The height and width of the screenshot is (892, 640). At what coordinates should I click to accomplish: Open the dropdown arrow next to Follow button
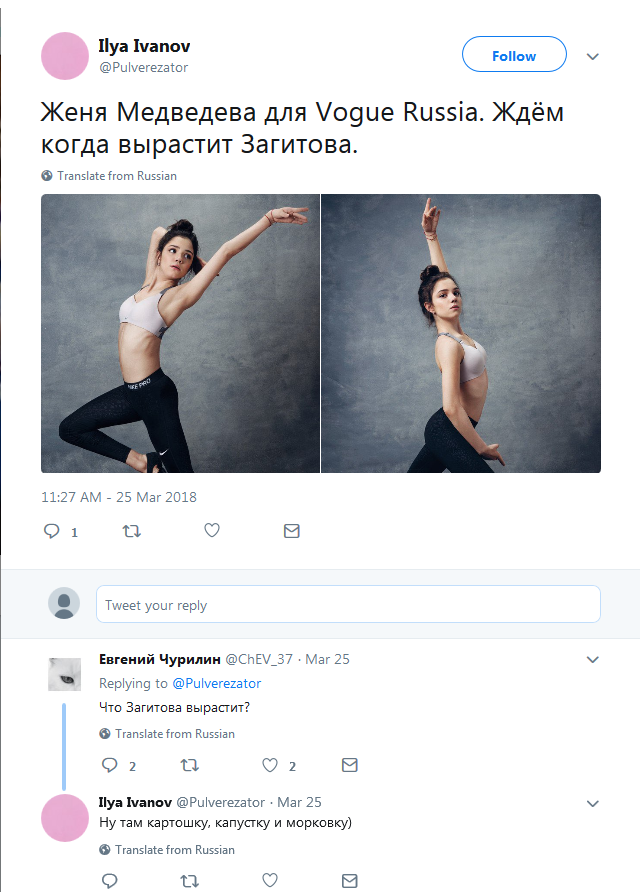593,56
